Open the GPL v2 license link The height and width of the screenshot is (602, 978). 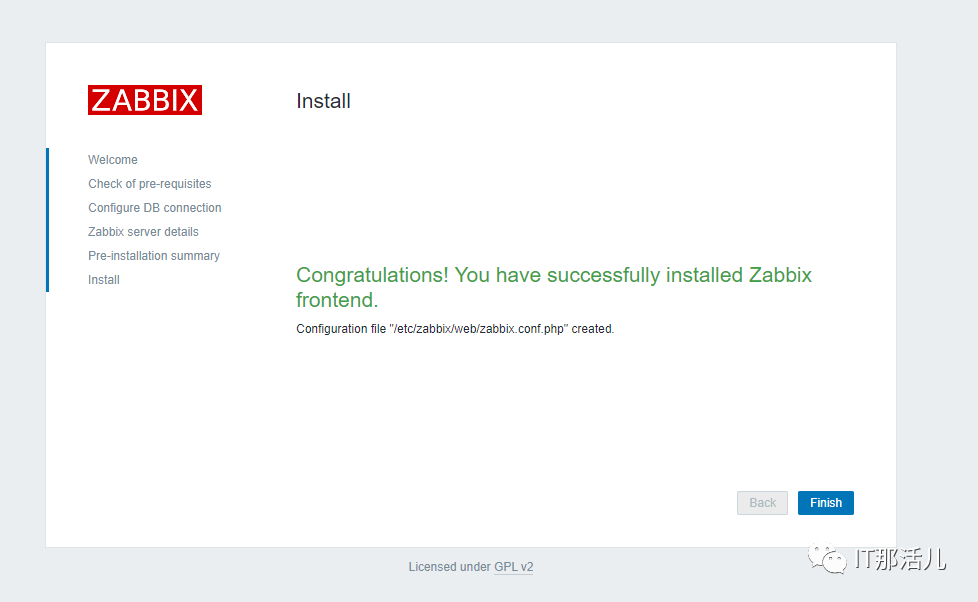pos(514,566)
